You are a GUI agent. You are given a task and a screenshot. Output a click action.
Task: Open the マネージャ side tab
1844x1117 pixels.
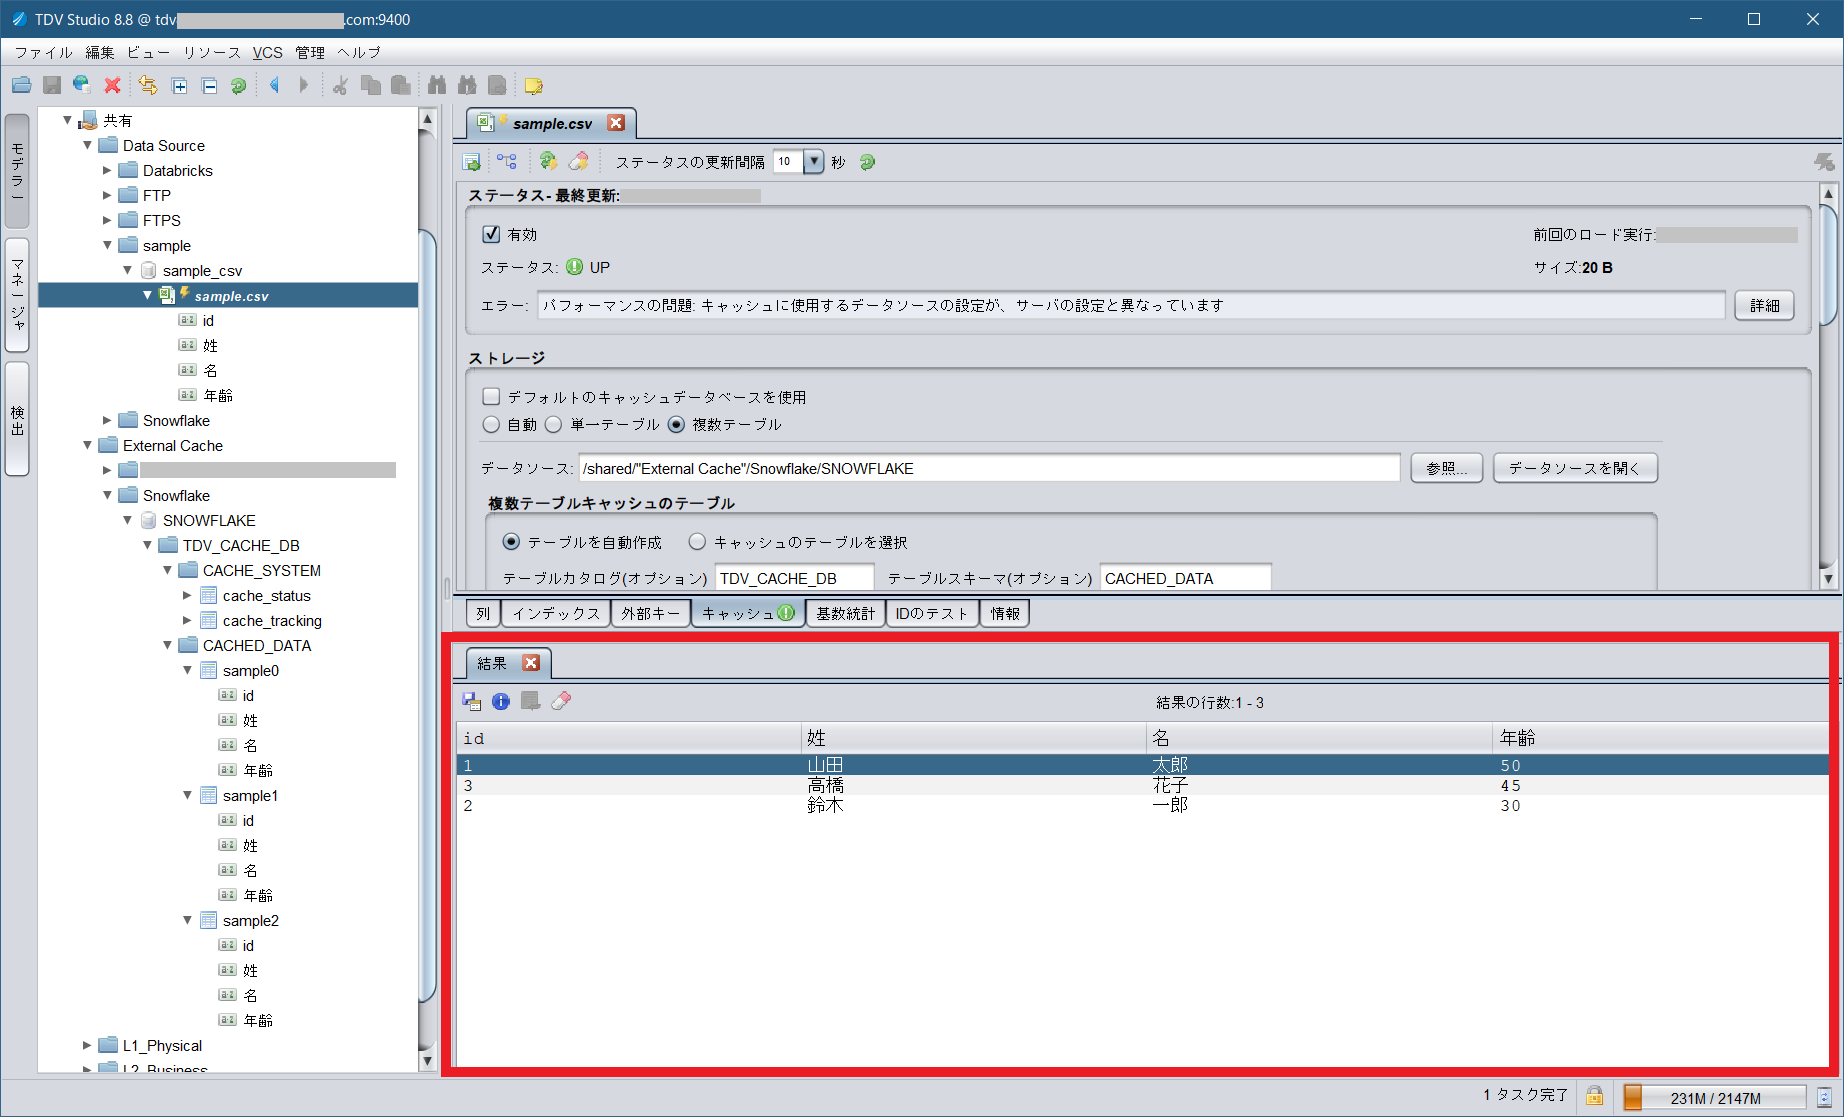pos(17,295)
